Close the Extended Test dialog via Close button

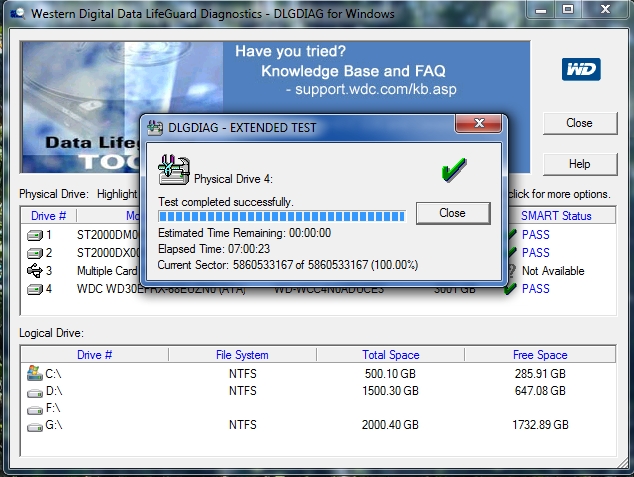coord(453,213)
